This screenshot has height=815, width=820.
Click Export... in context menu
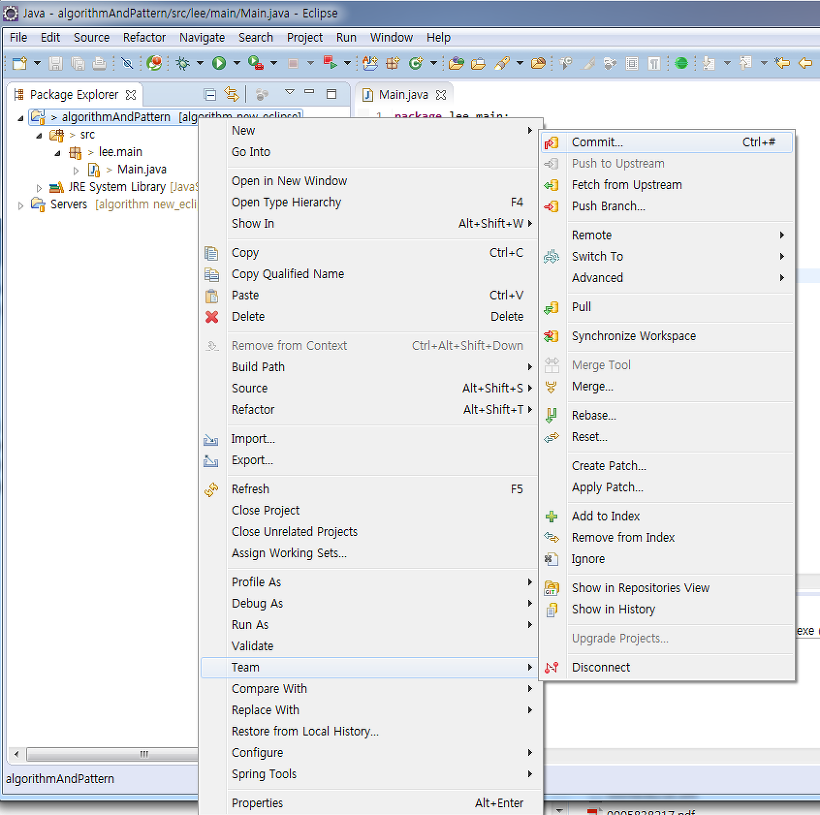tap(369, 460)
